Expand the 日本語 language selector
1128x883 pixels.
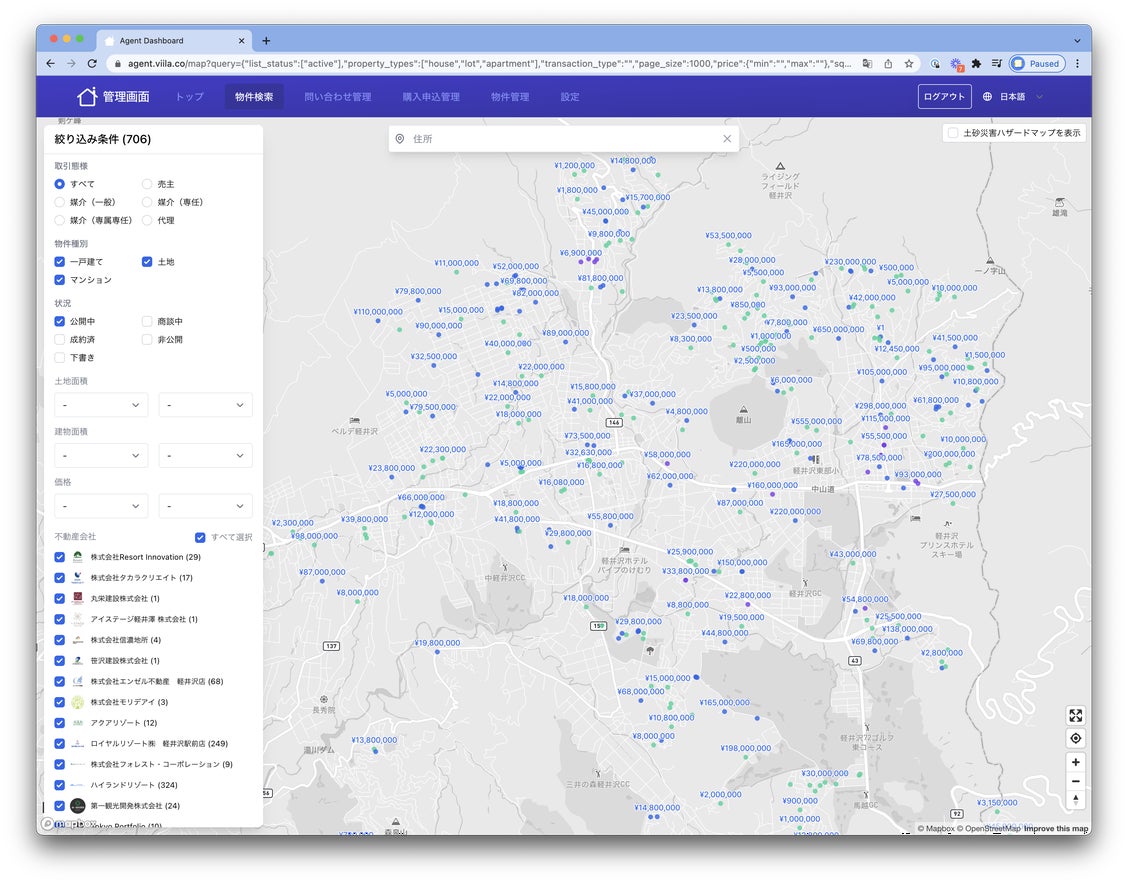click(1013, 97)
